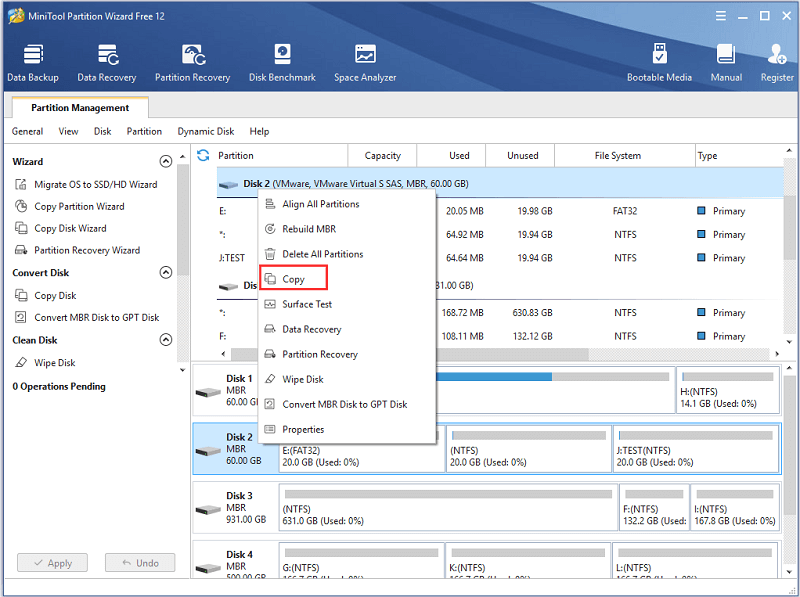Refresh the partition list

click(203, 155)
